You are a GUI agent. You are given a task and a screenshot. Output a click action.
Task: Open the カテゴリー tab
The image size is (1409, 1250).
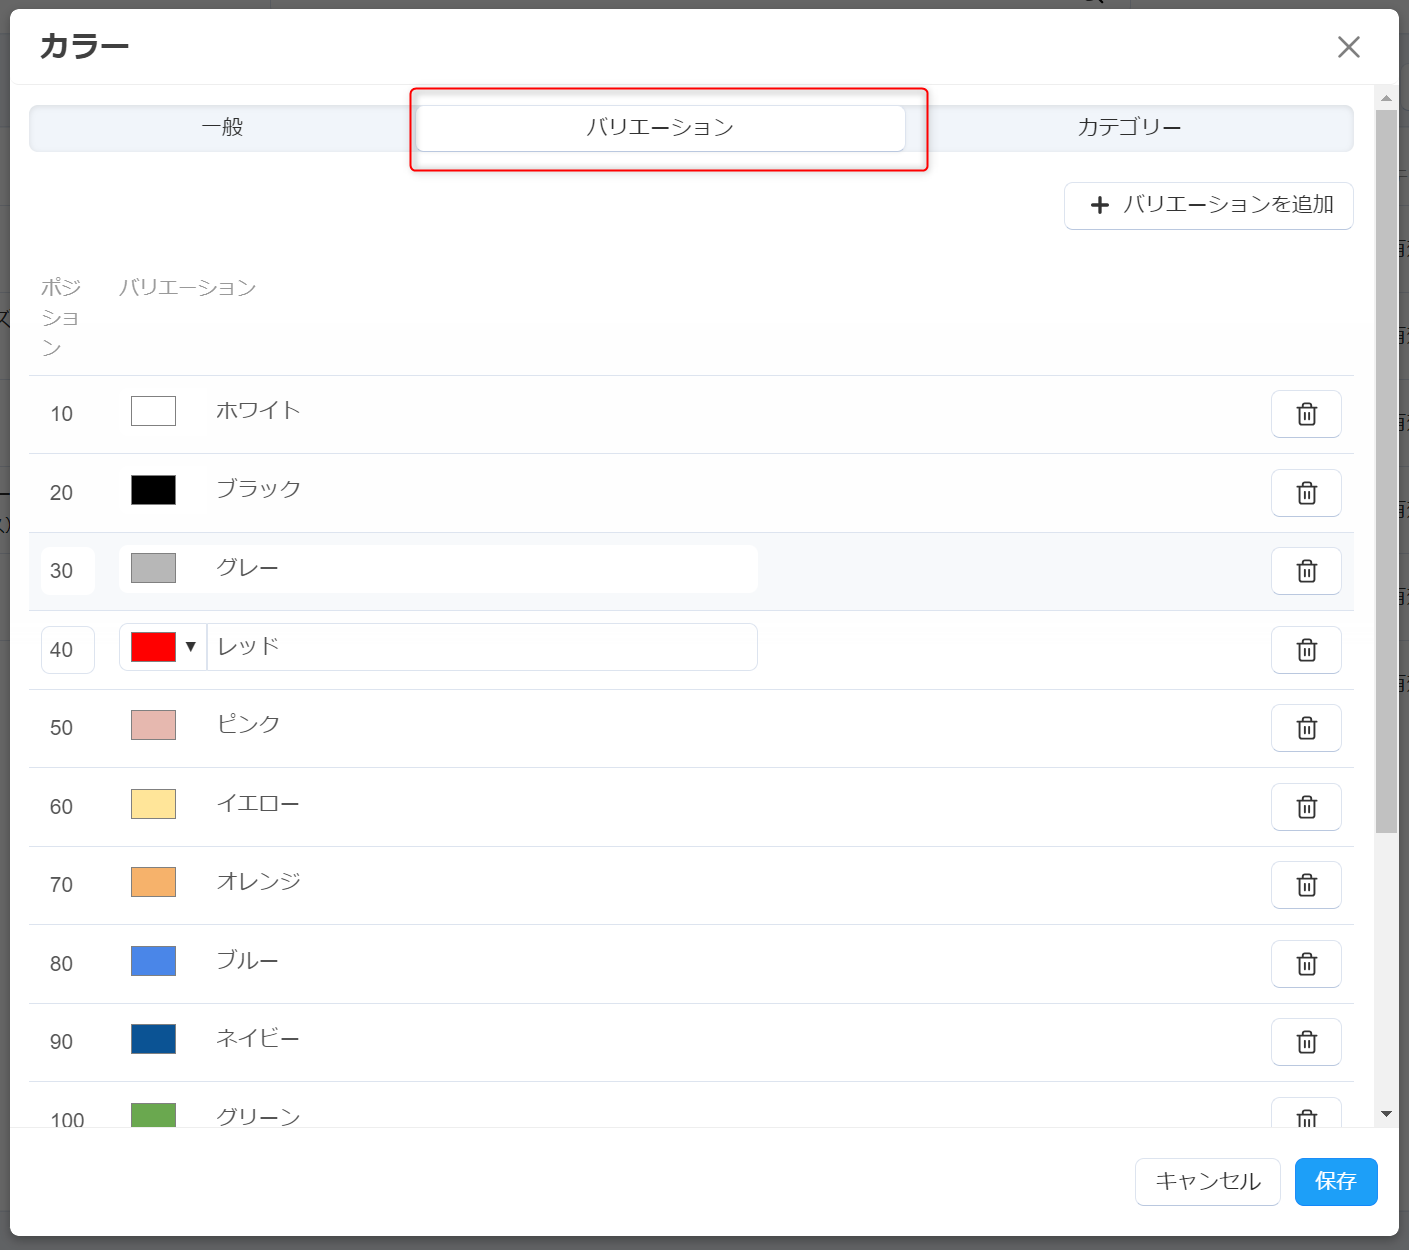(x=1128, y=128)
